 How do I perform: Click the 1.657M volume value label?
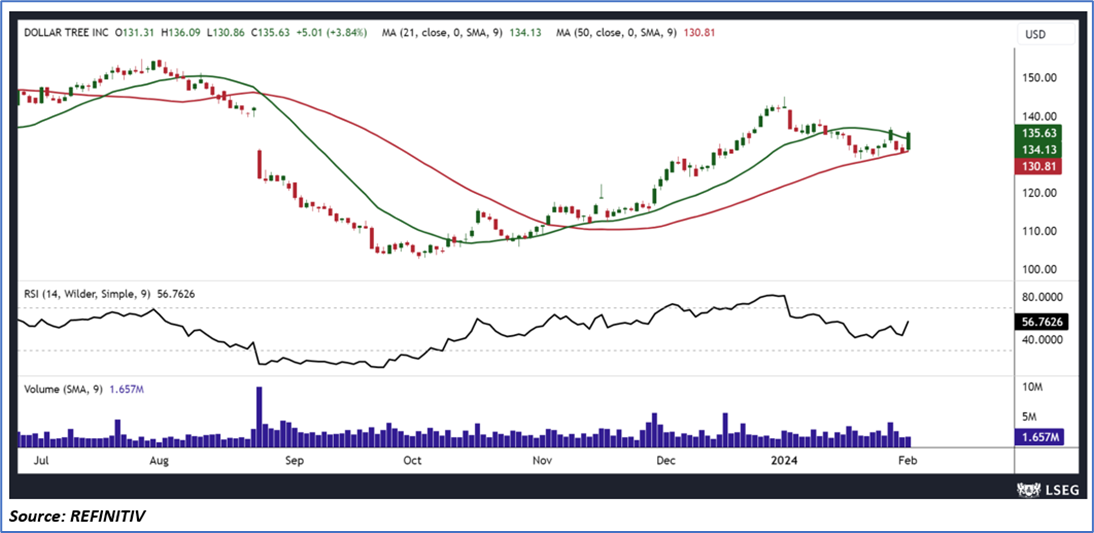click(x=1042, y=437)
